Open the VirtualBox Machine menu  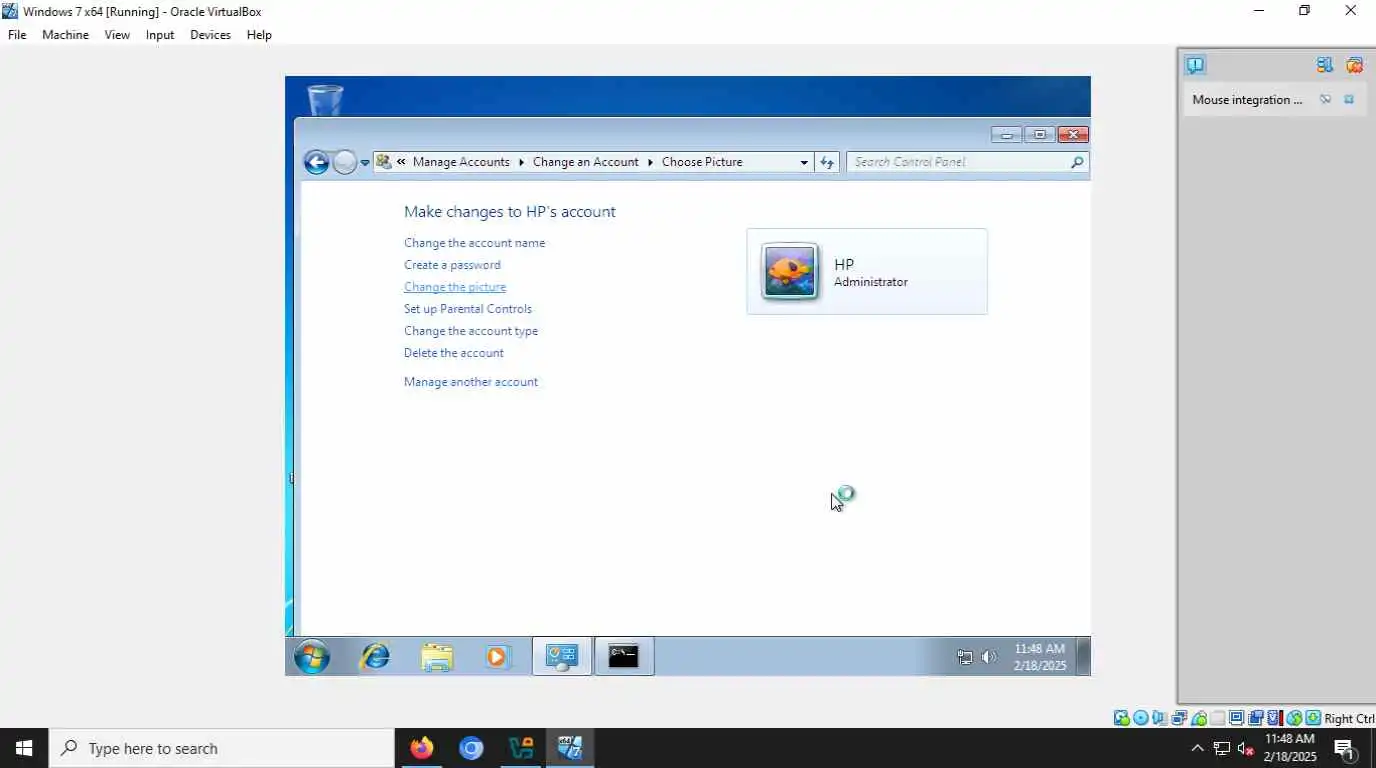(x=65, y=35)
